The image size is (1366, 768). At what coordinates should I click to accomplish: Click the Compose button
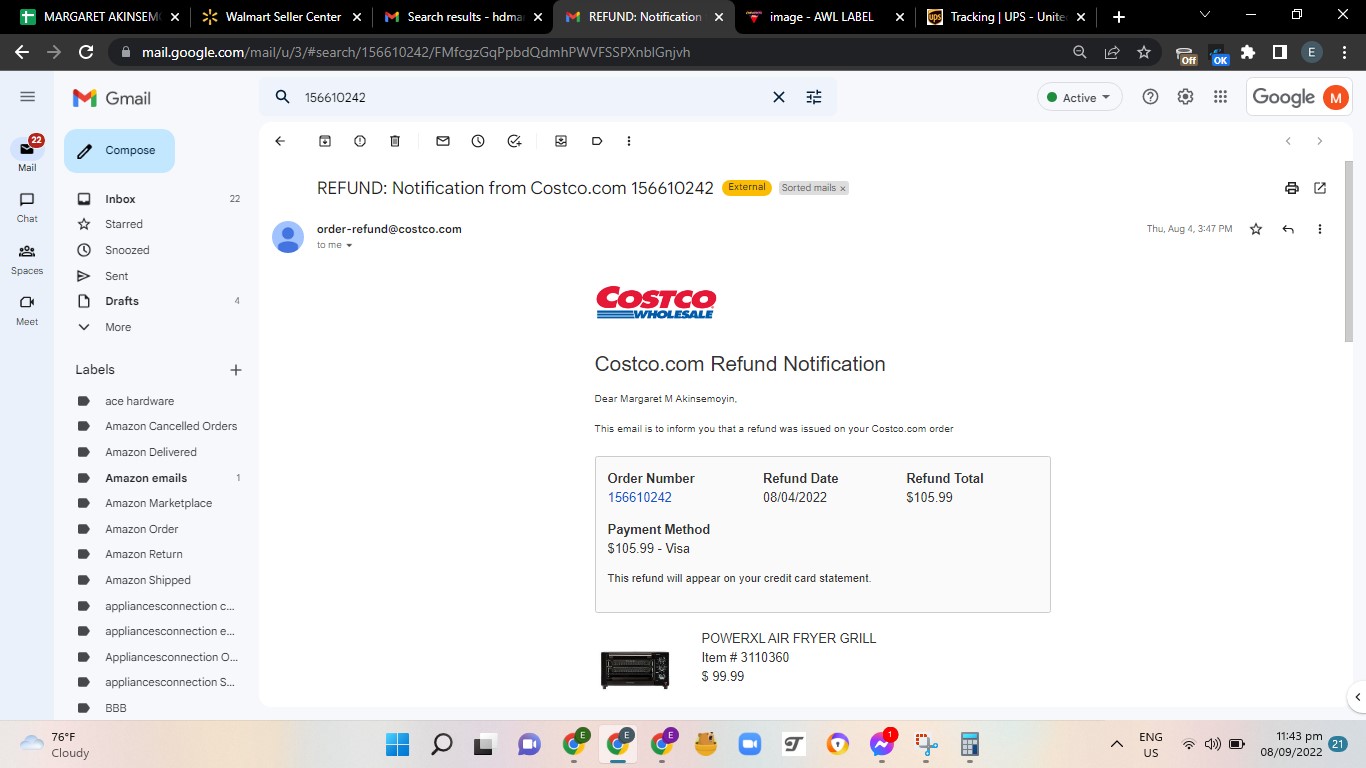click(119, 151)
